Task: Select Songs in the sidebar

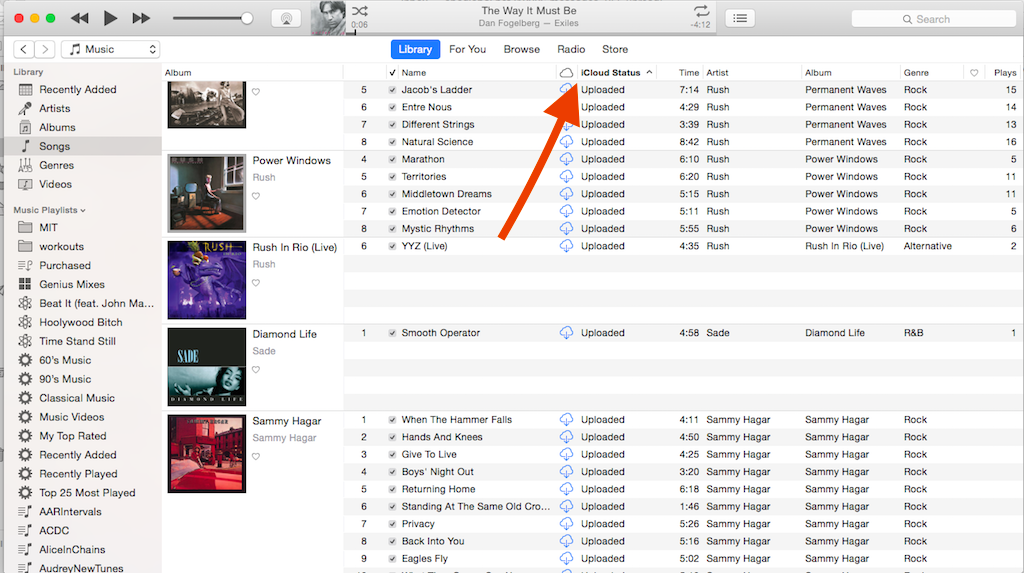Action: coord(83,146)
